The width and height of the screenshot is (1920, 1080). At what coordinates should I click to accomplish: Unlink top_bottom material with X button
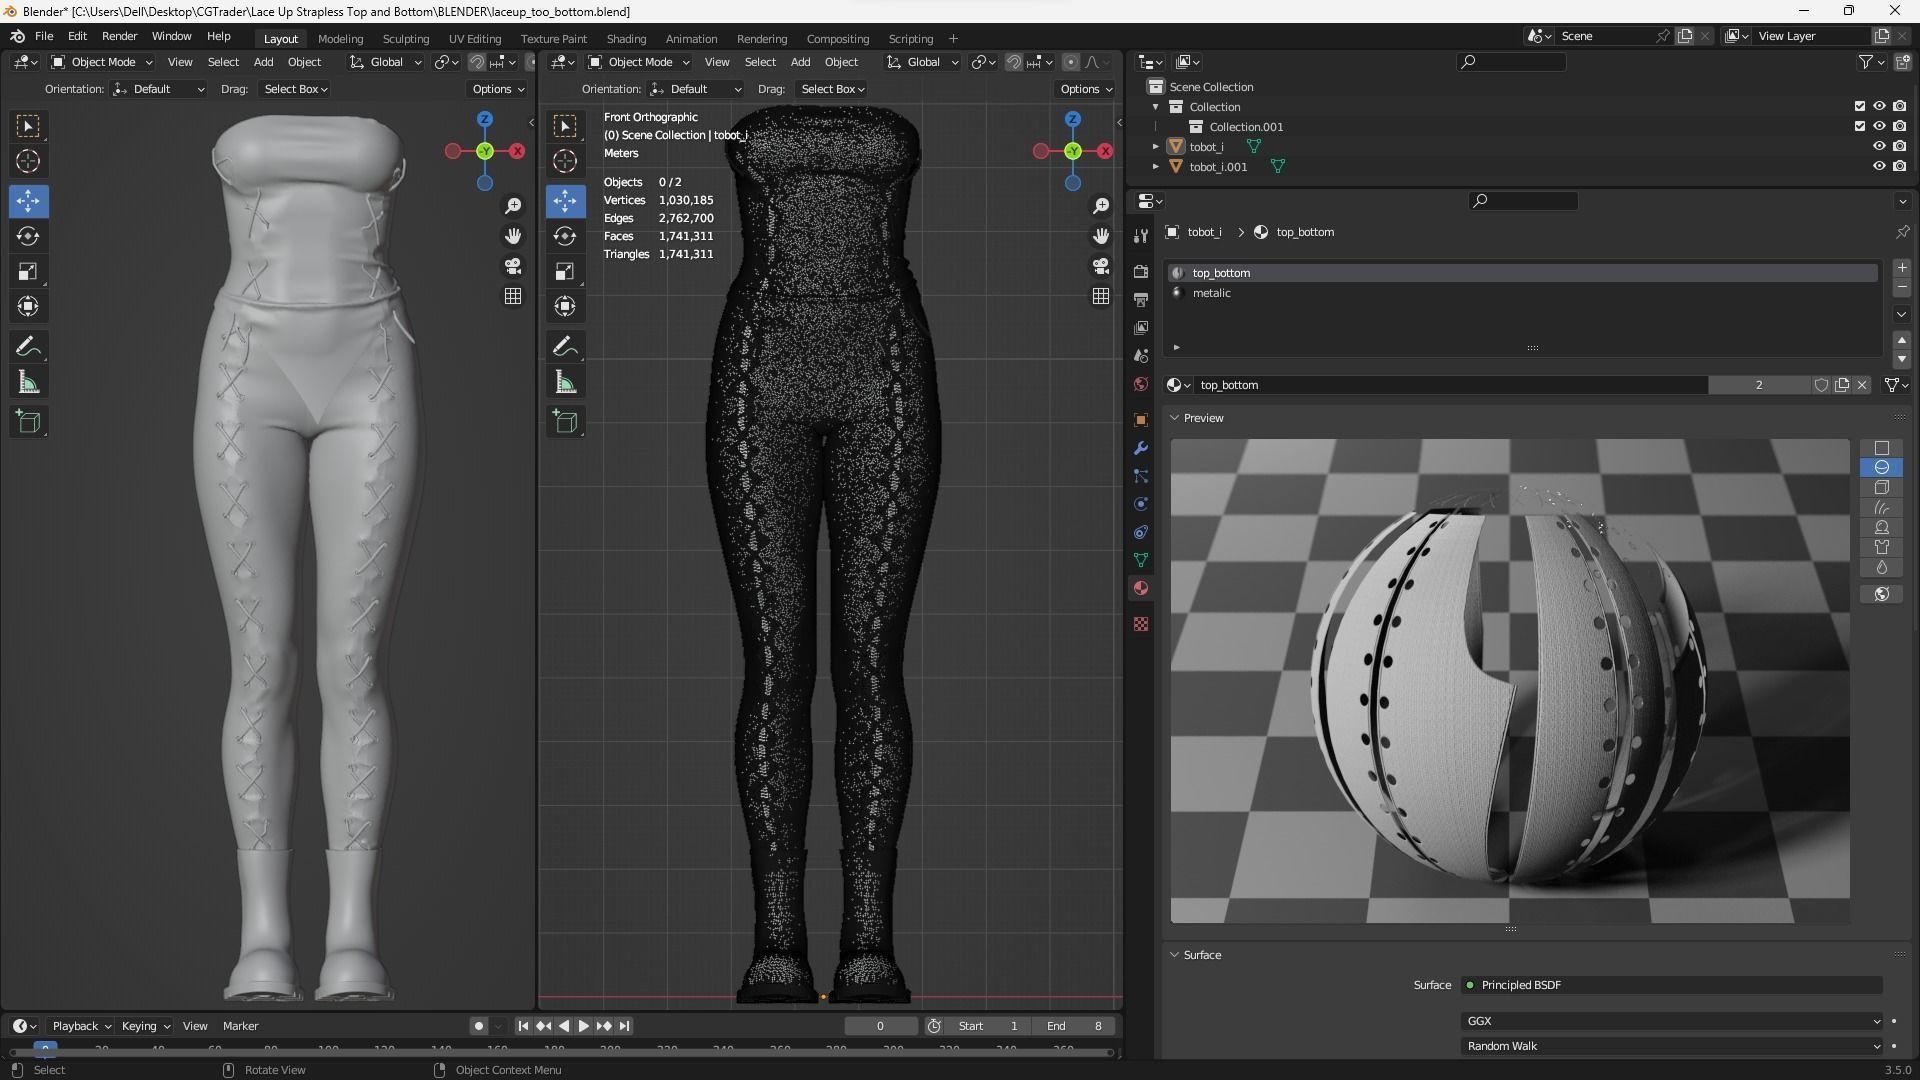1862,385
